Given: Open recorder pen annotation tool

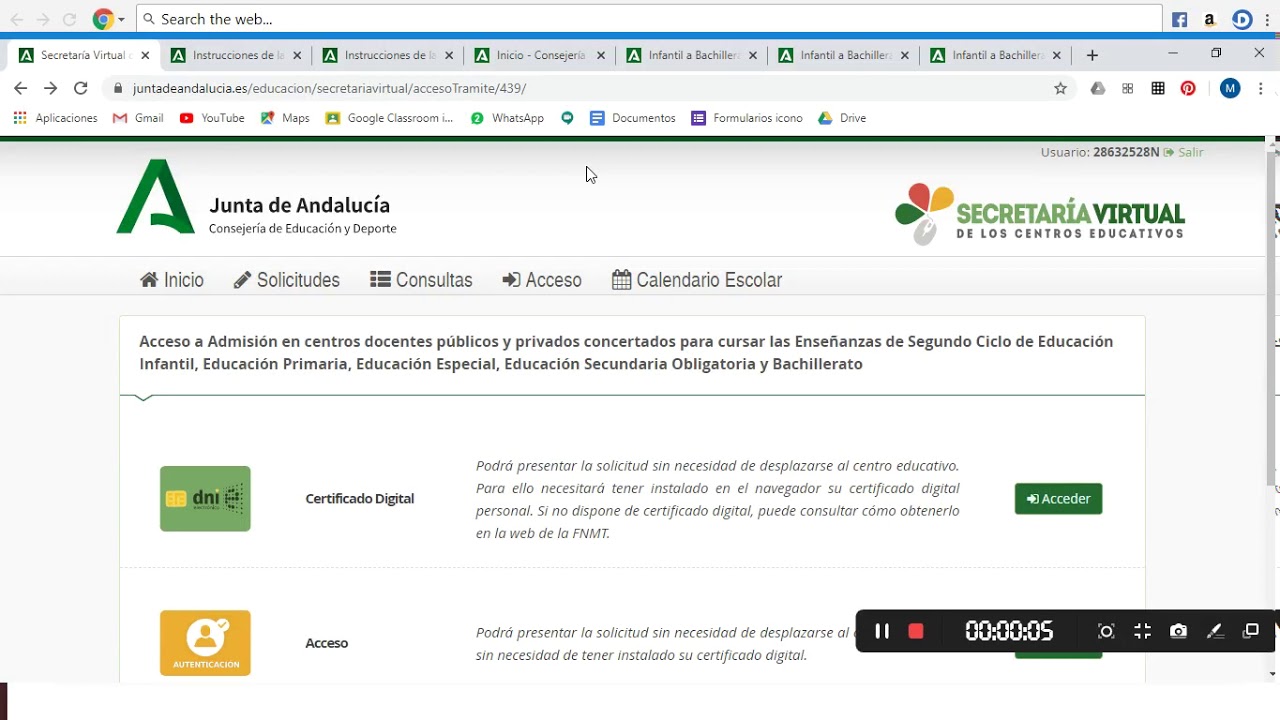Looking at the screenshot, I should click(1215, 631).
